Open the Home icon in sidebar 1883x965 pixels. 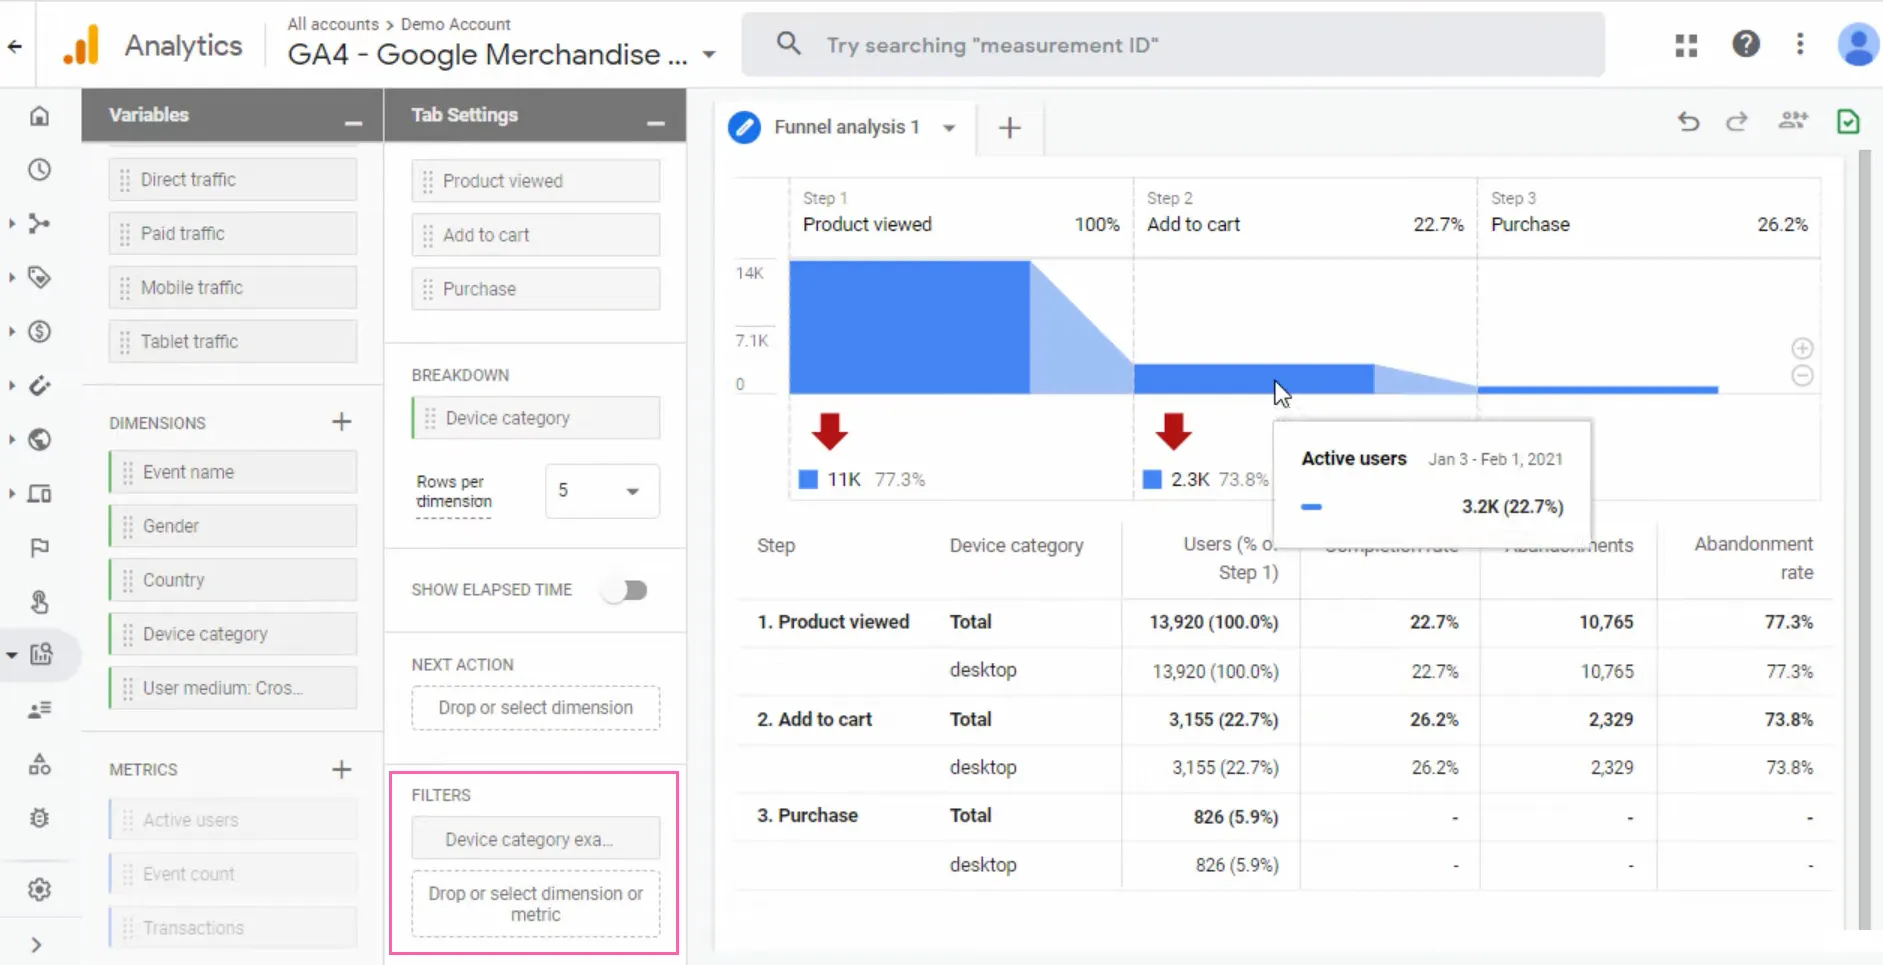pos(39,116)
